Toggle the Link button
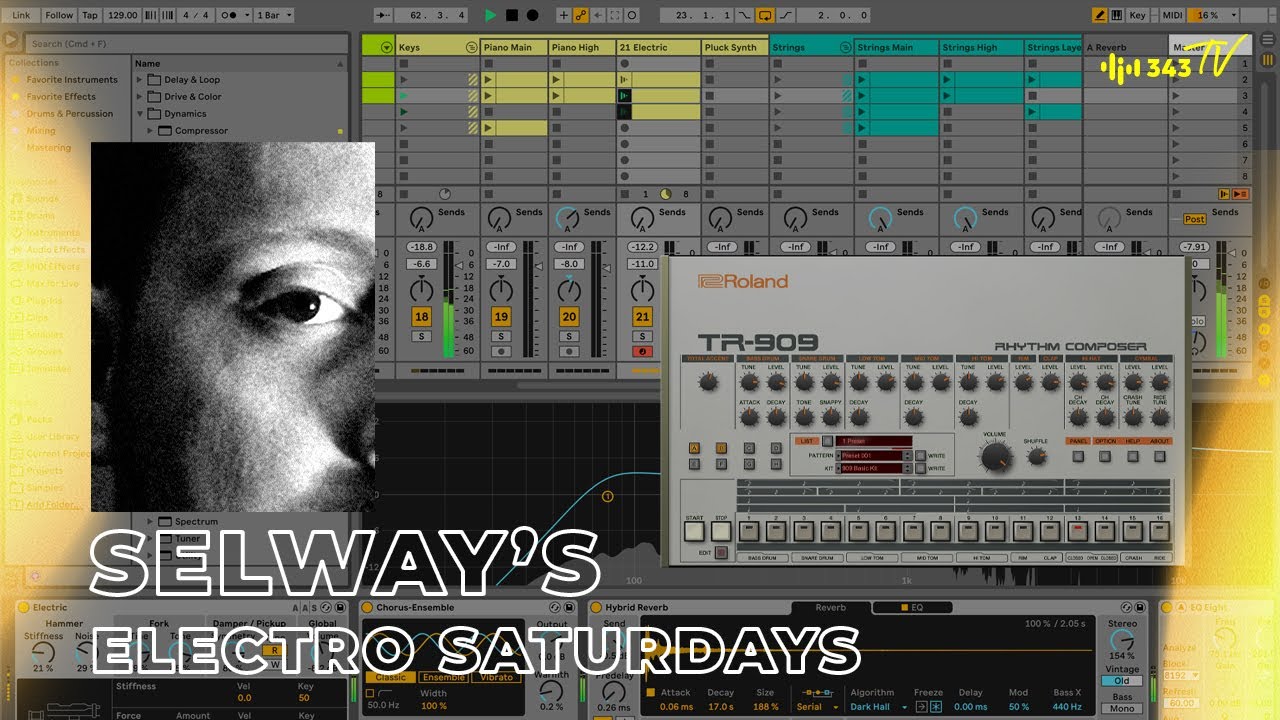 click(x=21, y=15)
